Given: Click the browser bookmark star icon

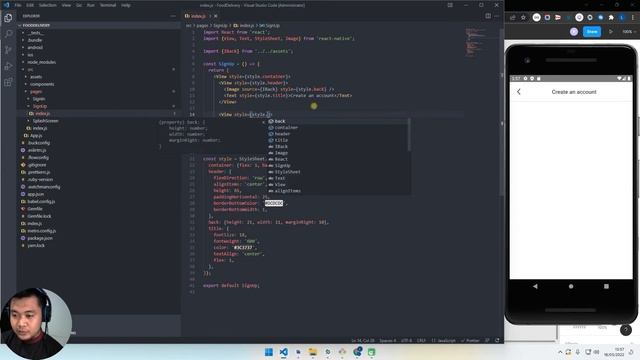Looking at the screenshot, I should click(523, 18).
